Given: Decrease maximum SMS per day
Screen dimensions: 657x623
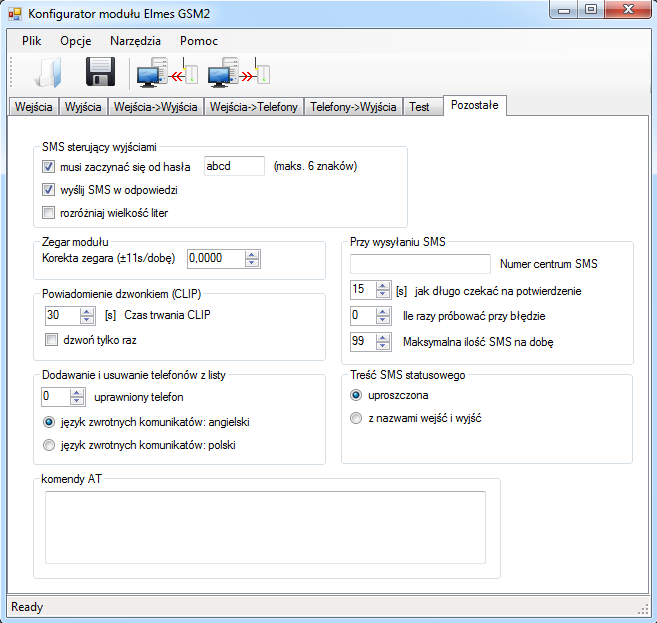Looking at the screenshot, I should click(x=383, y=346).
